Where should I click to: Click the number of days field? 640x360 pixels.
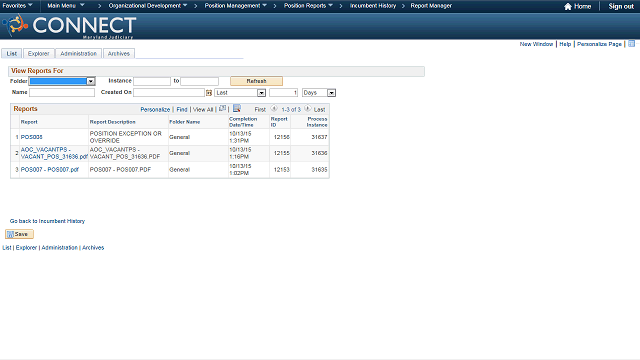click(x=283, y=93)
